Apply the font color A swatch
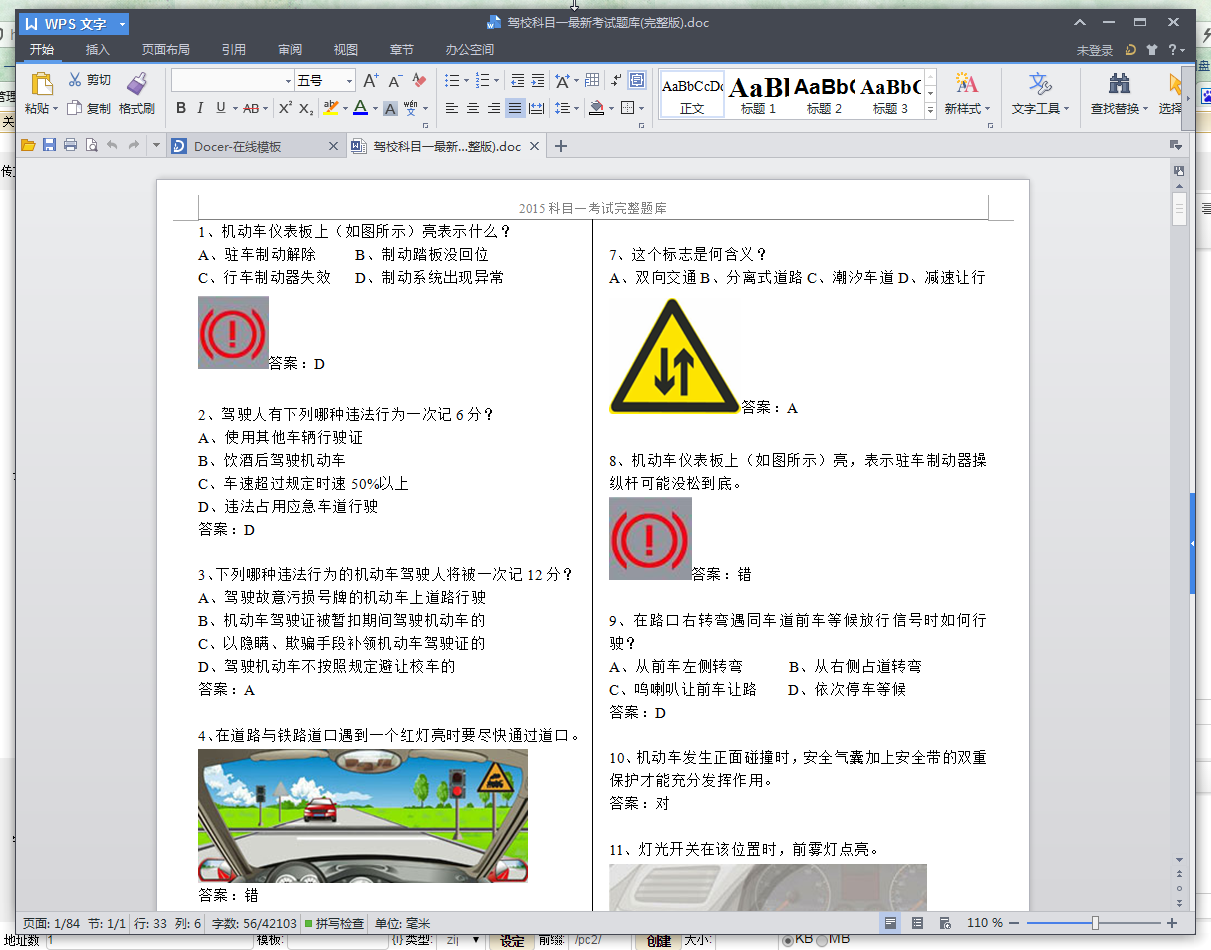Image resolution: width=1211 pixels, height=950 pixels. pyautogui.click(x=360, y=108)
